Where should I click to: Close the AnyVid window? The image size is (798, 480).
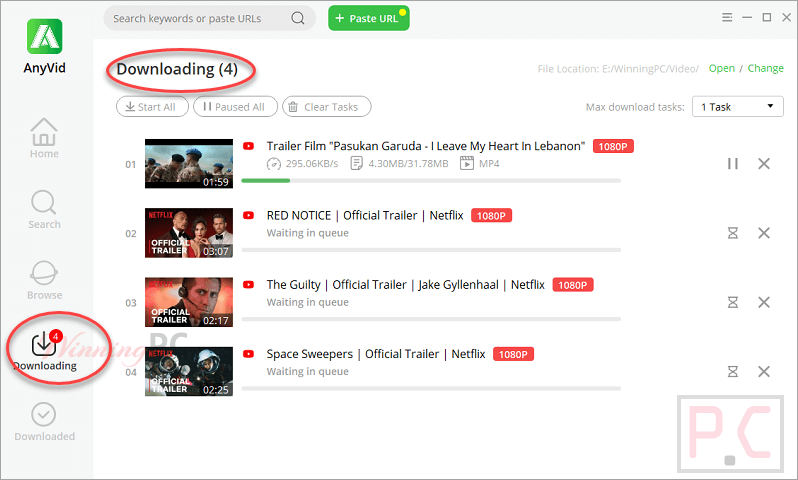[x=786, y=17]
